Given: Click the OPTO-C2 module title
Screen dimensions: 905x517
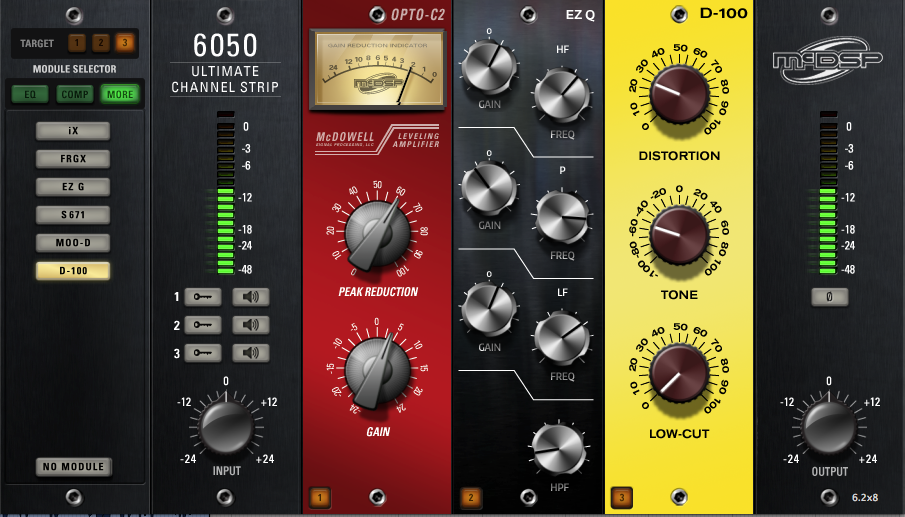Looking at the screenshot, I should [418, 15].
